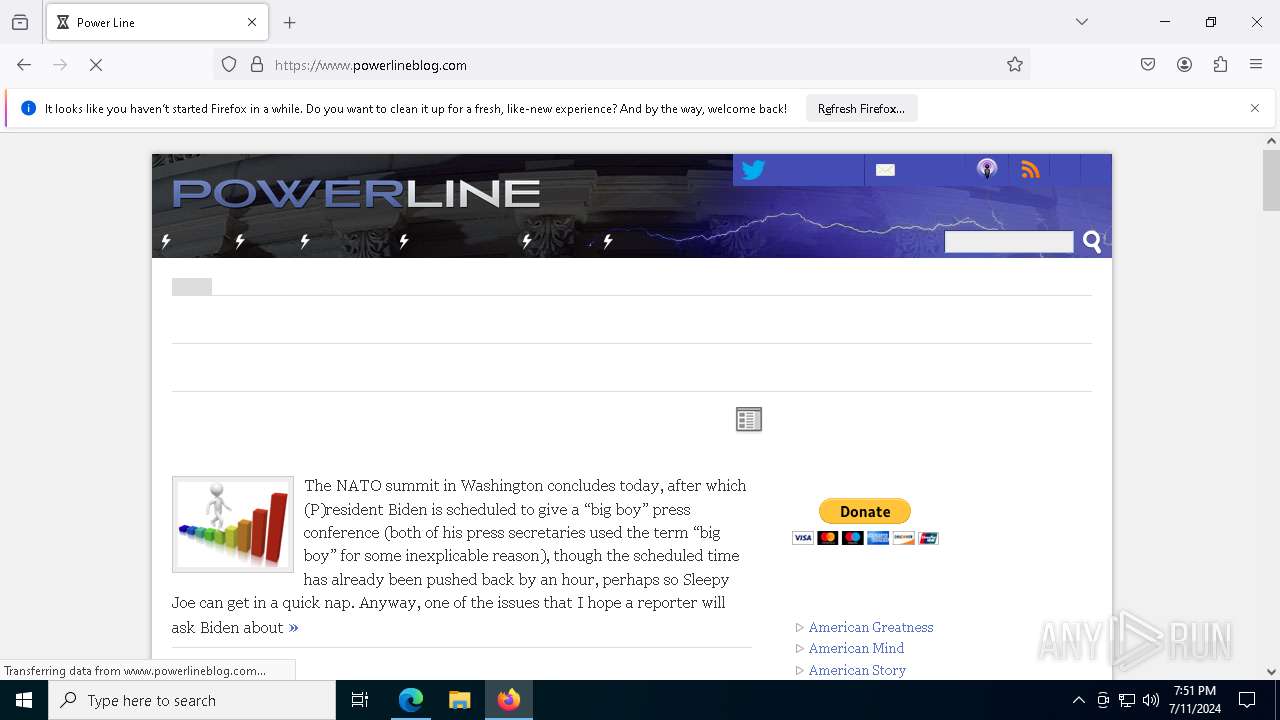This screenshot has width=1280, height=720.
Task: Click the page scrollbar down arrow
Action: pyautogui.click(x=1271, y=672)
